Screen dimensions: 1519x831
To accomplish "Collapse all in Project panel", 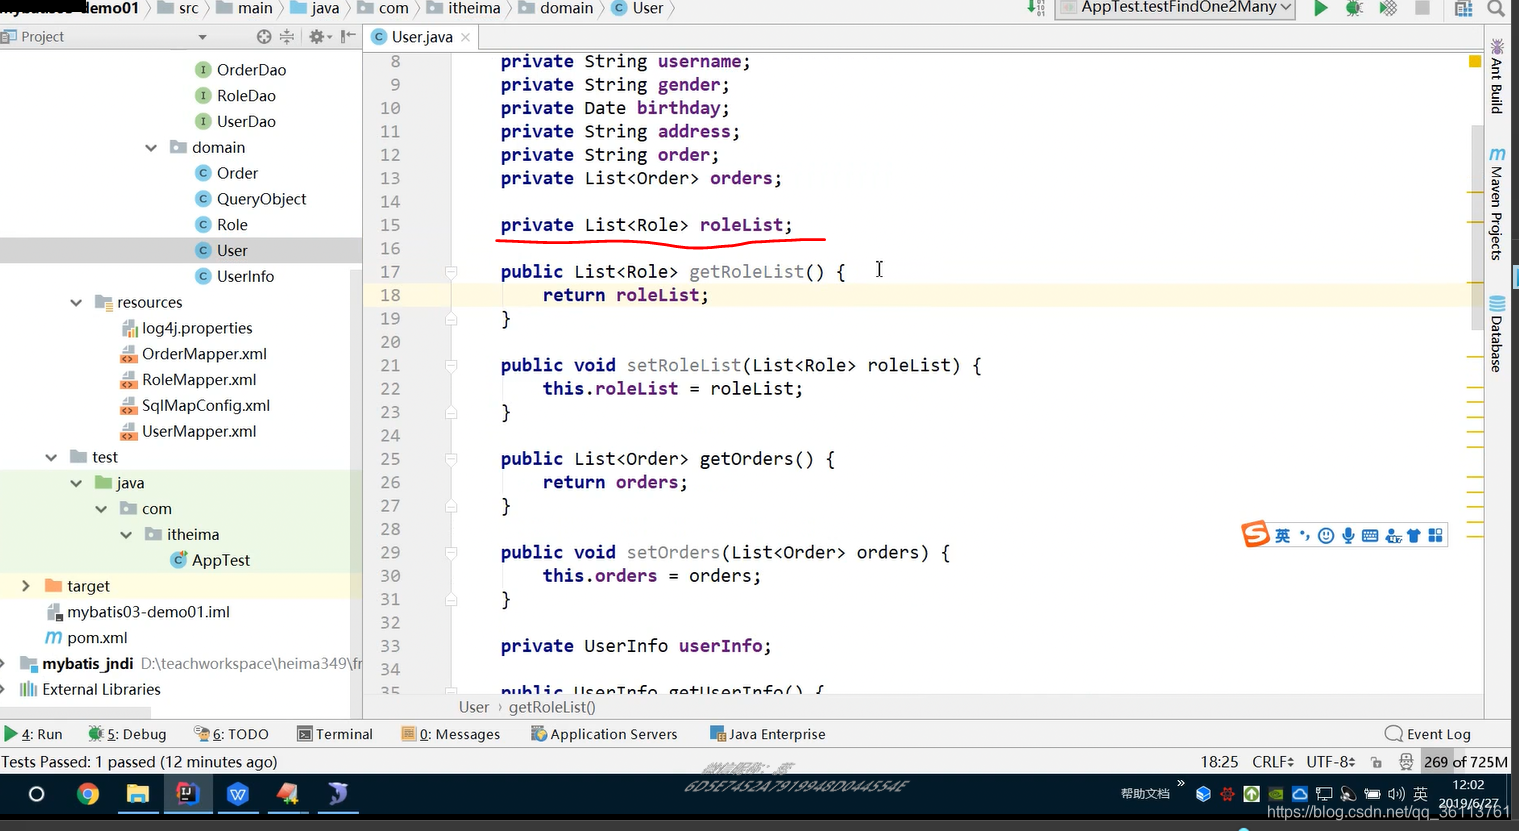I will (287, 37).
